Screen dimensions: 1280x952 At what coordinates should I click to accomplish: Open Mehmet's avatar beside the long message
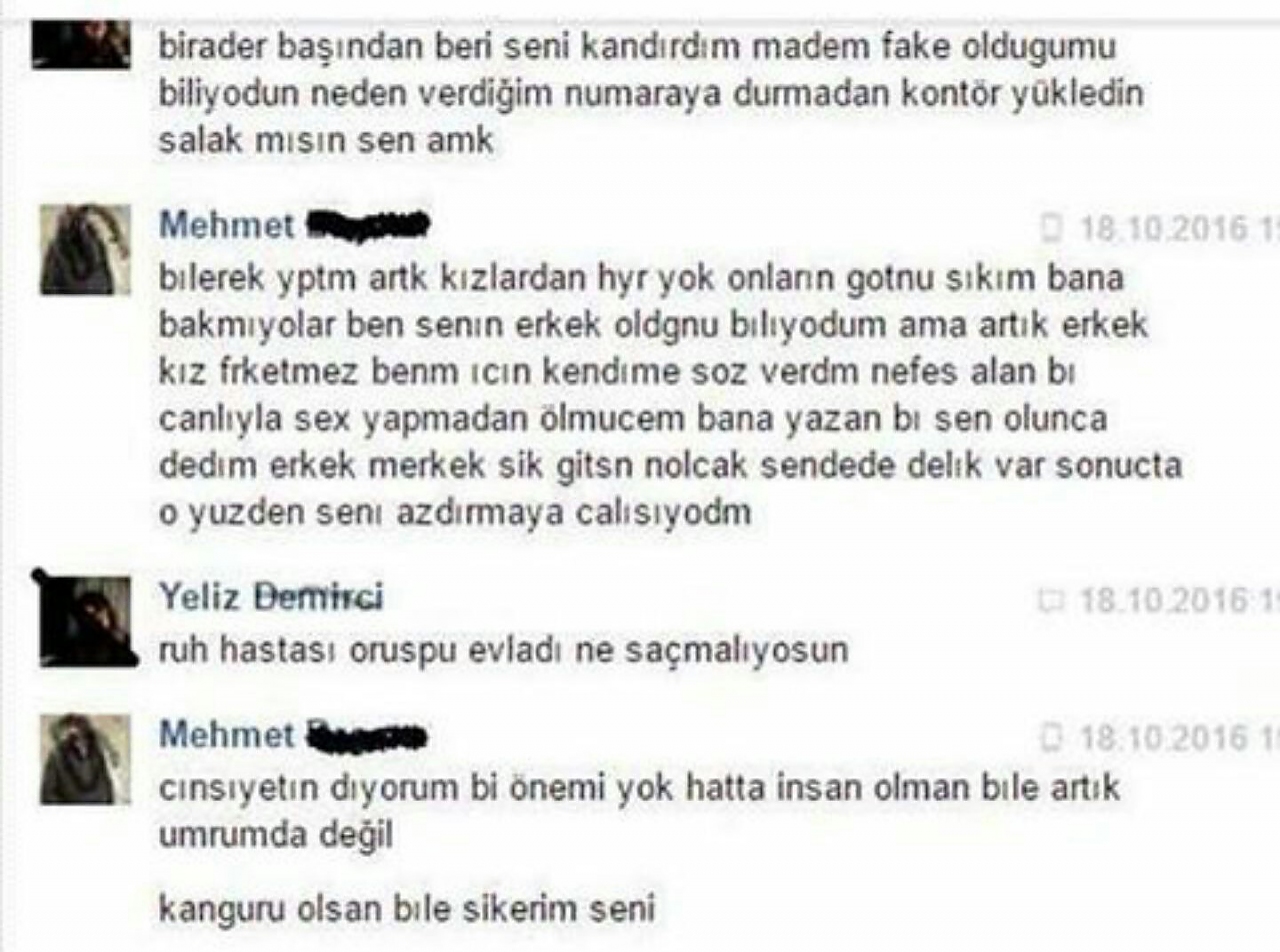[x=85, y=250]
